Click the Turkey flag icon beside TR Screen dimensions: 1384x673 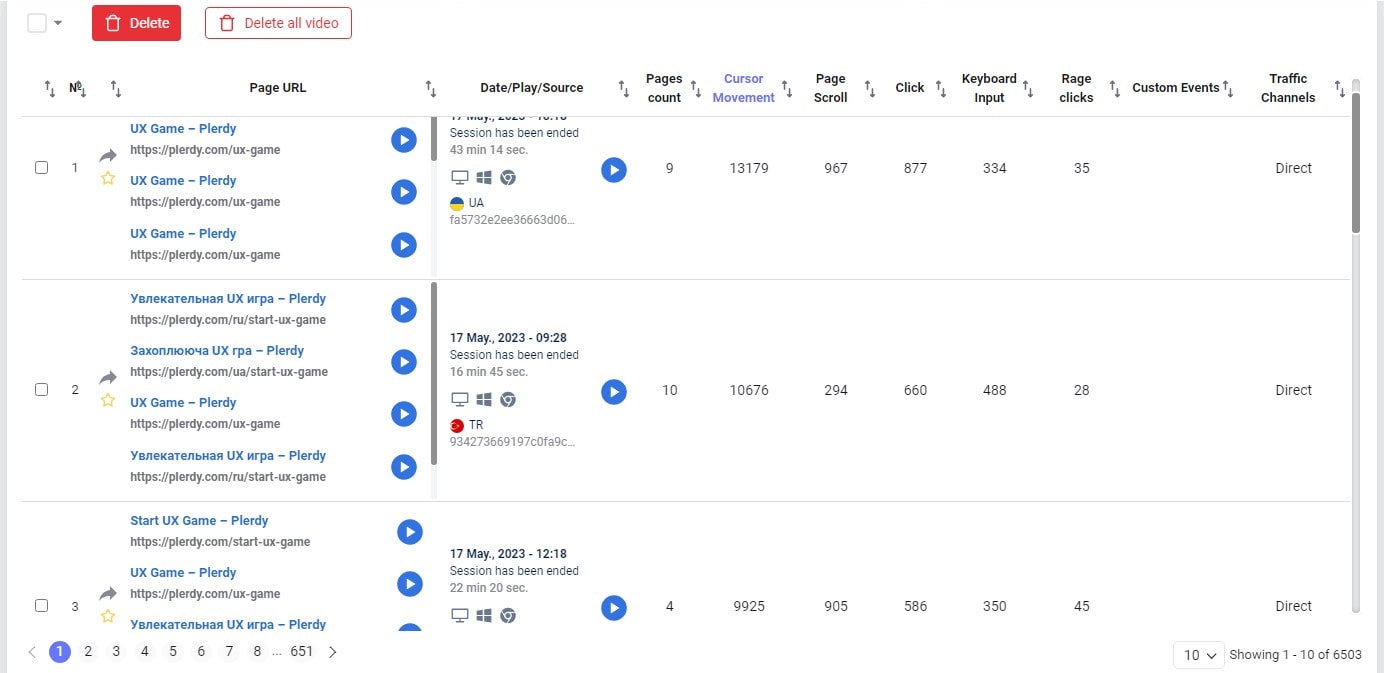pyautogui.click(x=457, y=425)
